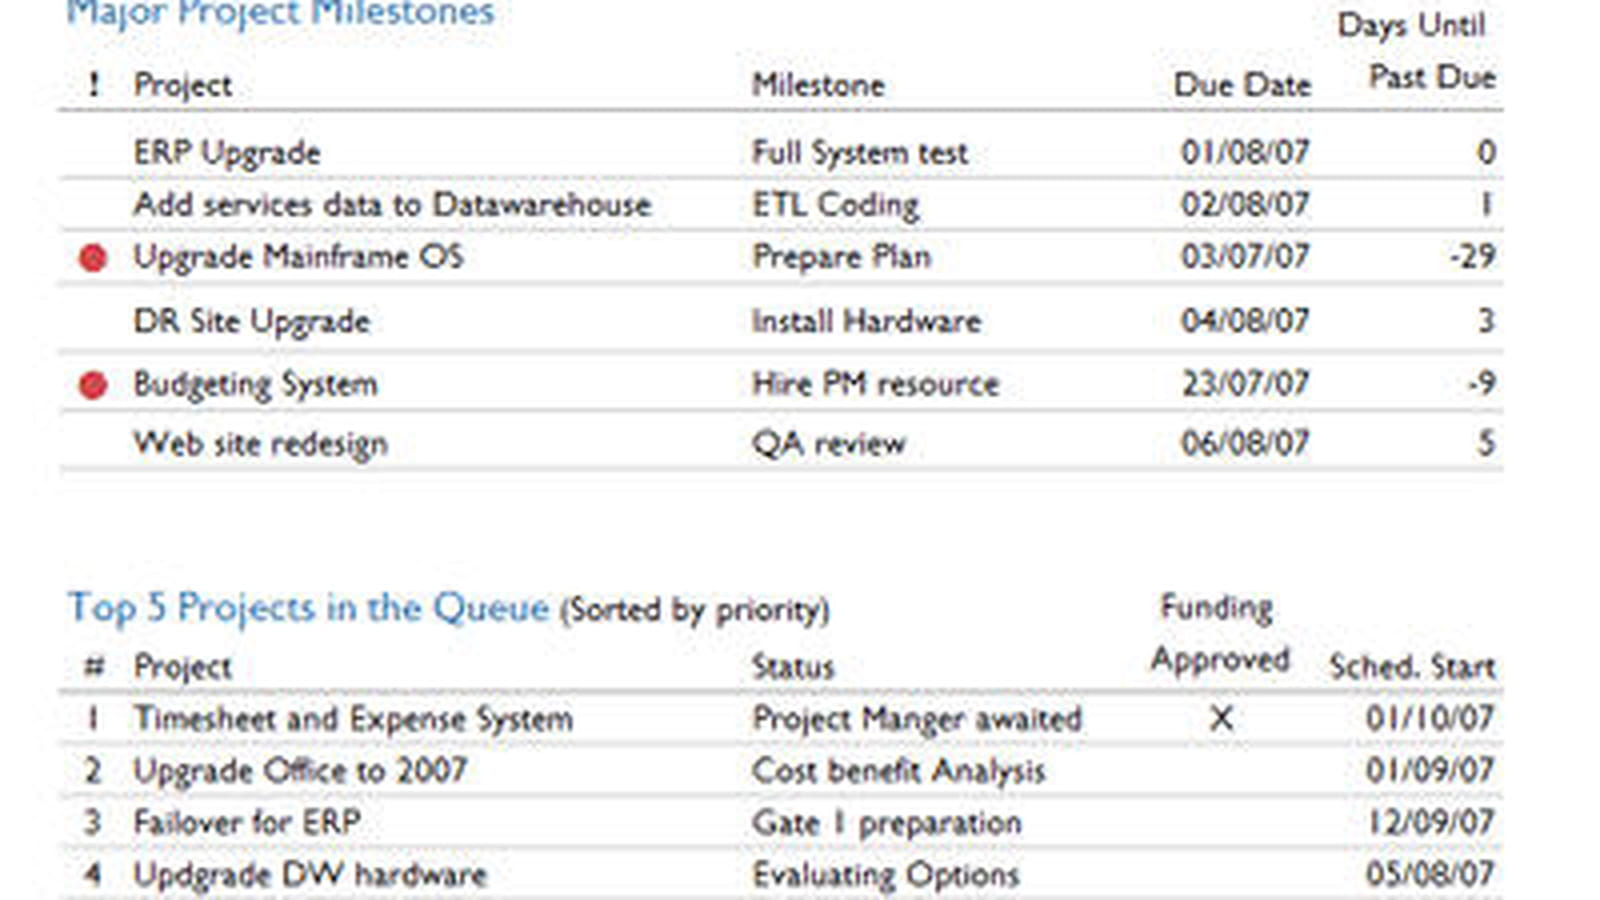
Task: Click the 'Status' column header
Action: 792,667
